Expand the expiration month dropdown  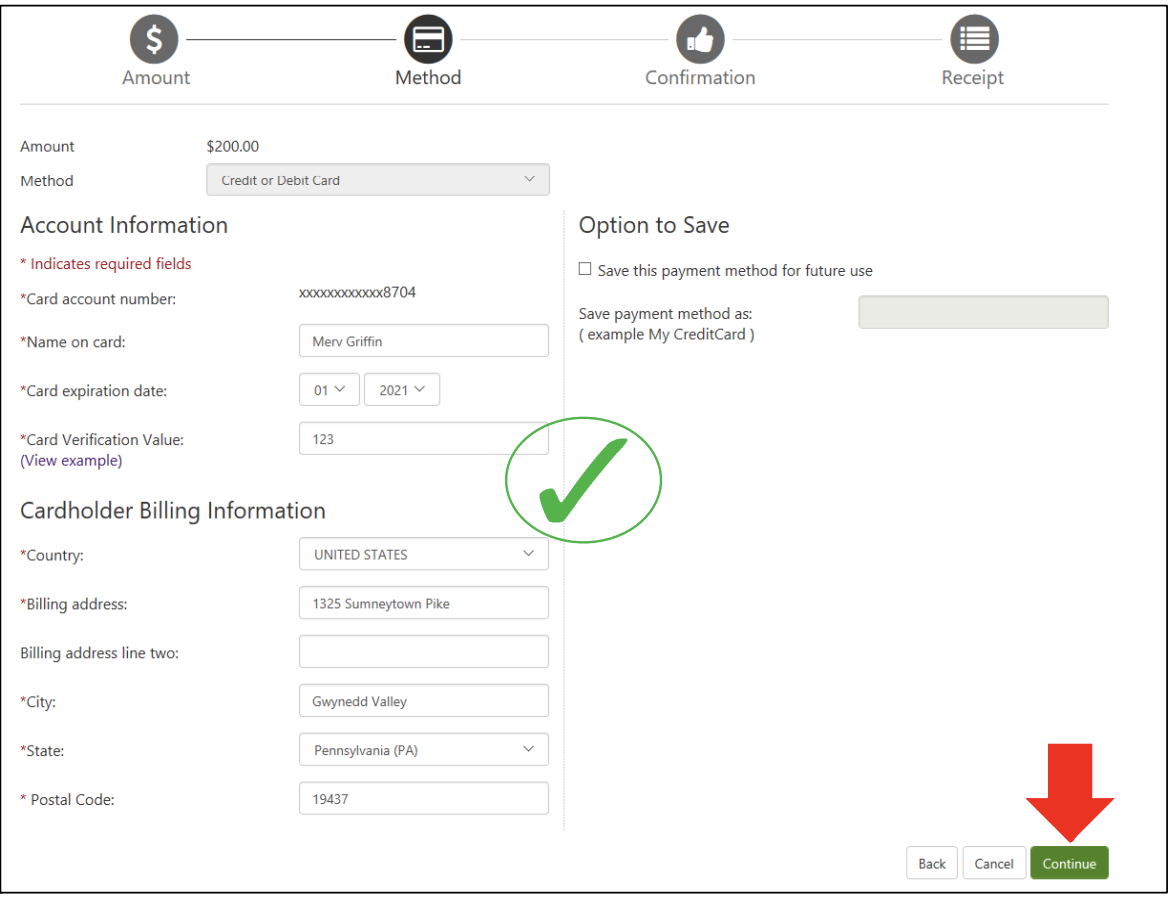coord(329,390)
